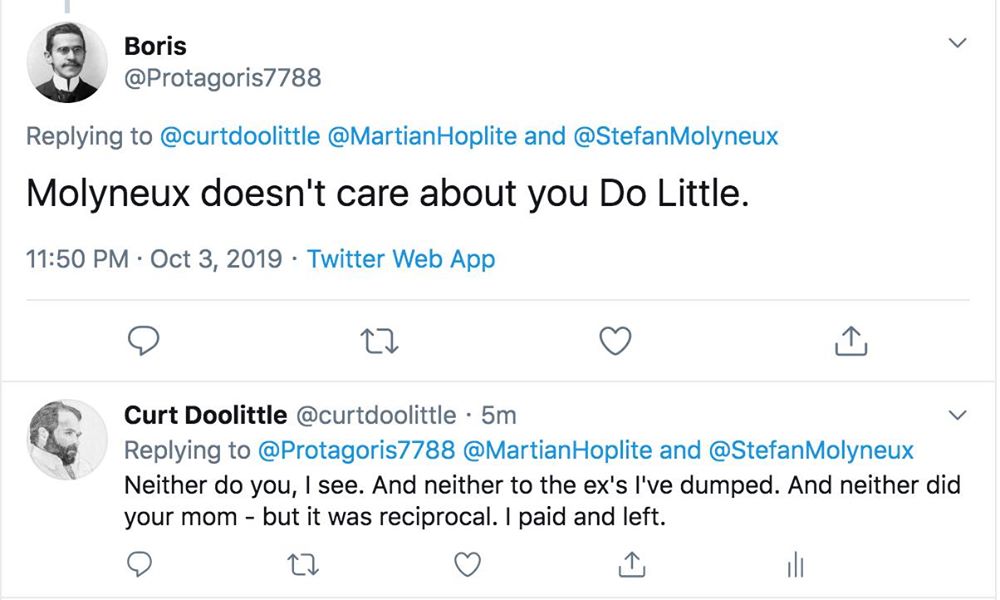Screen dimensions: 1000x600
Task: Reply to Boris's main tweet
Action: pyautogui.click(x=146, y=342)
